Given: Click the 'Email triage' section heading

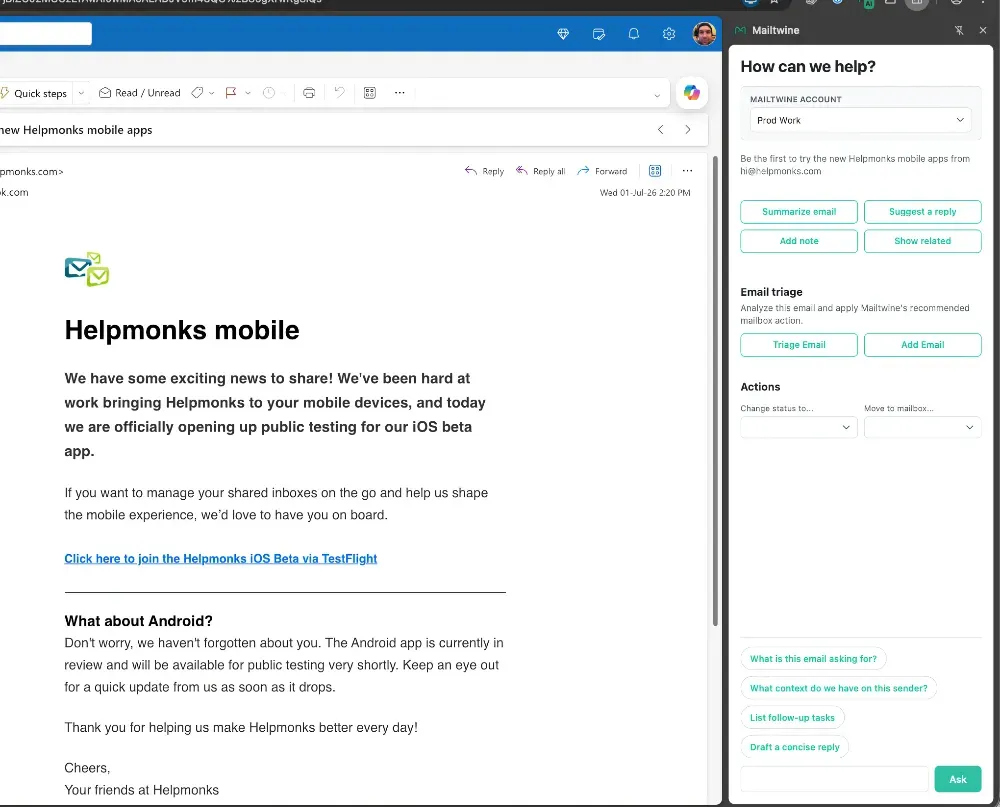Looking at the screenshot, I should coord(771,292).
